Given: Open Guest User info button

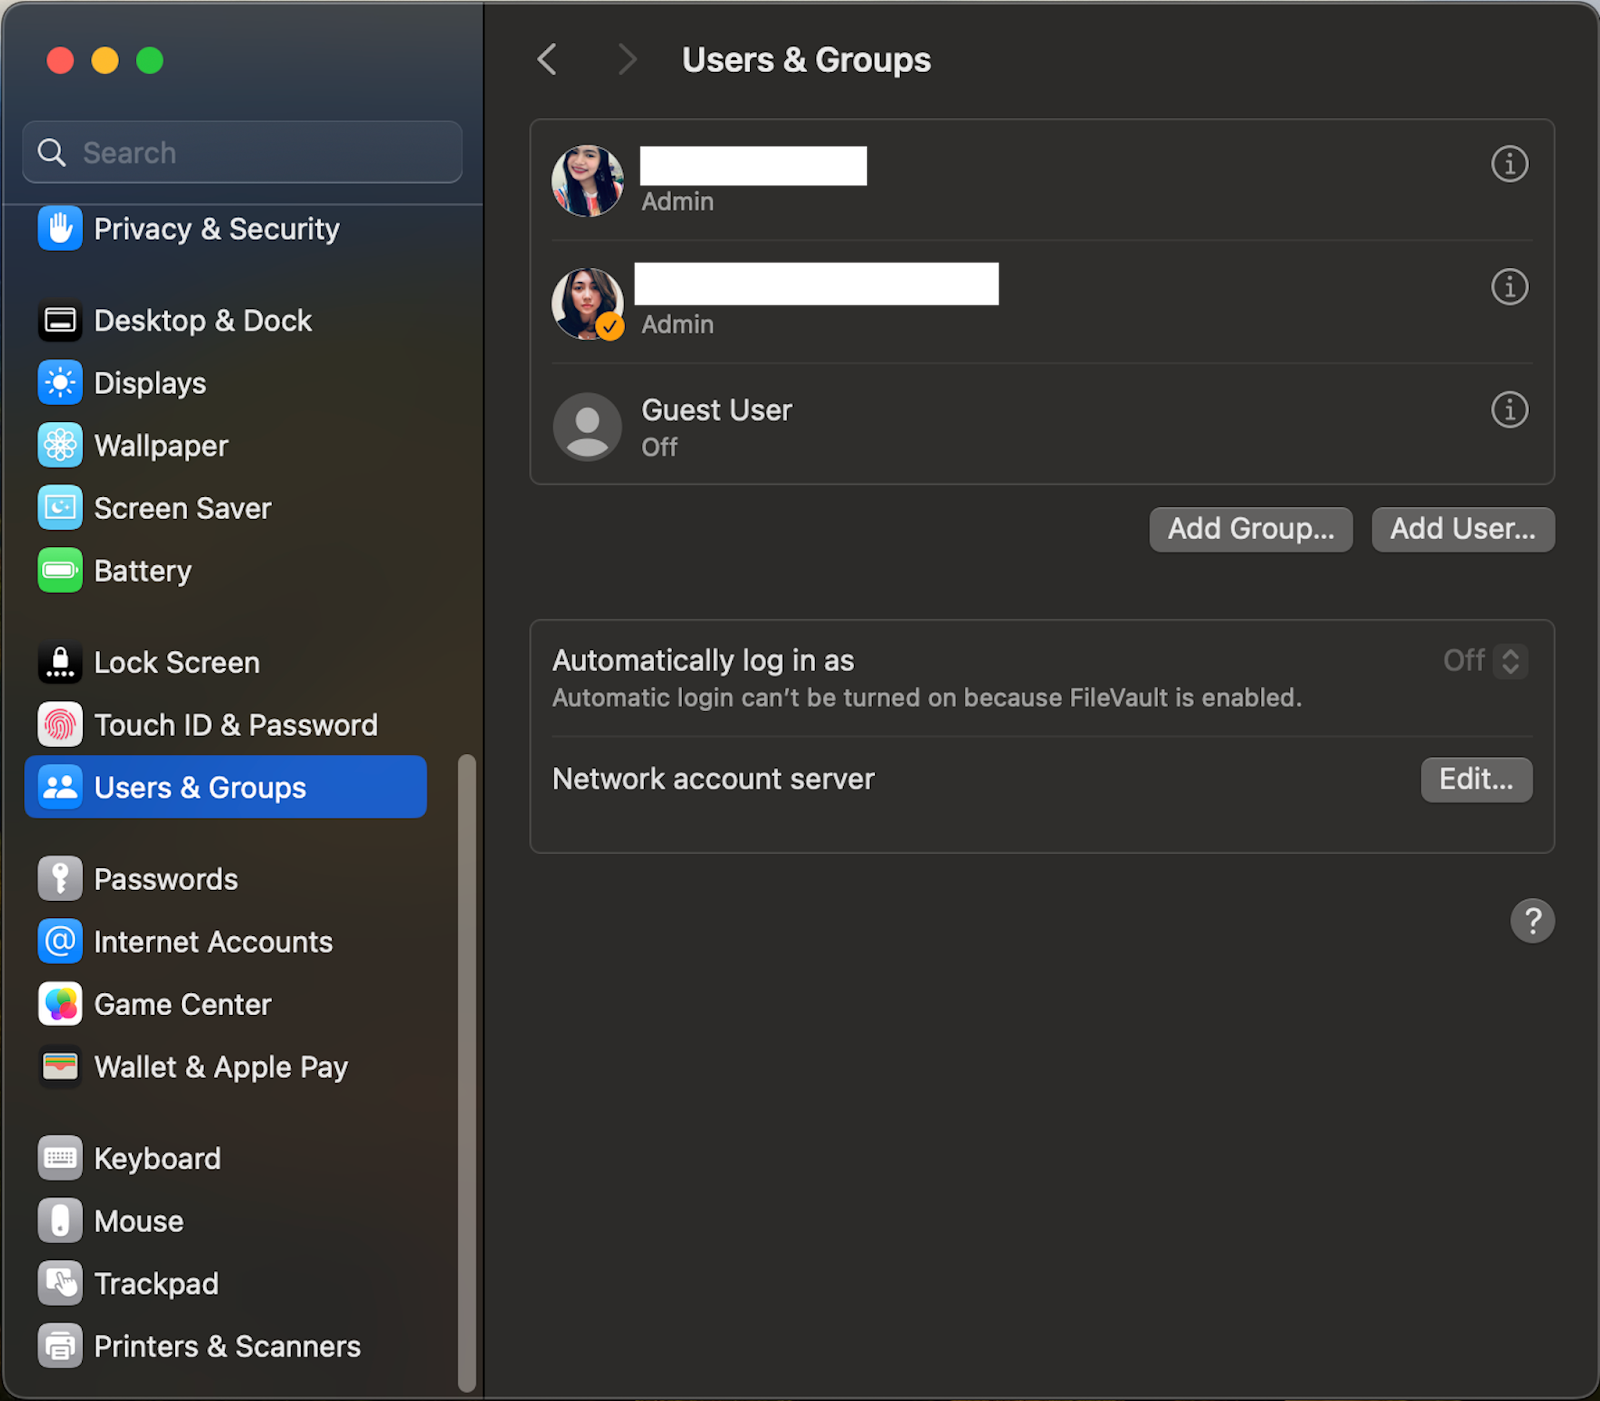Looking at the screenshot, I should tap(1509, 410).
